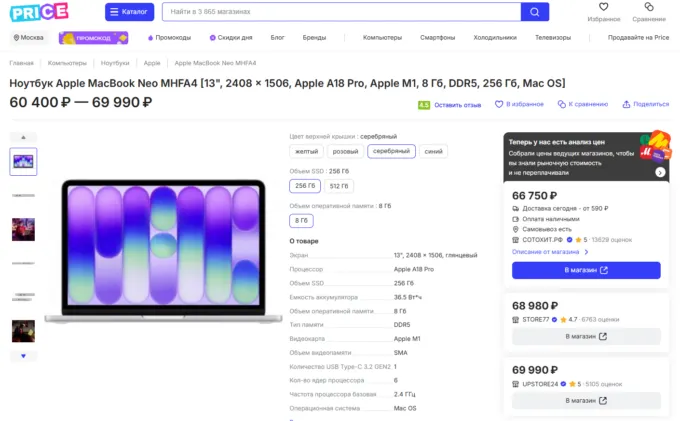
Task: Click the '13629 оценок' reviews count
Action: (x=611, y=240)
